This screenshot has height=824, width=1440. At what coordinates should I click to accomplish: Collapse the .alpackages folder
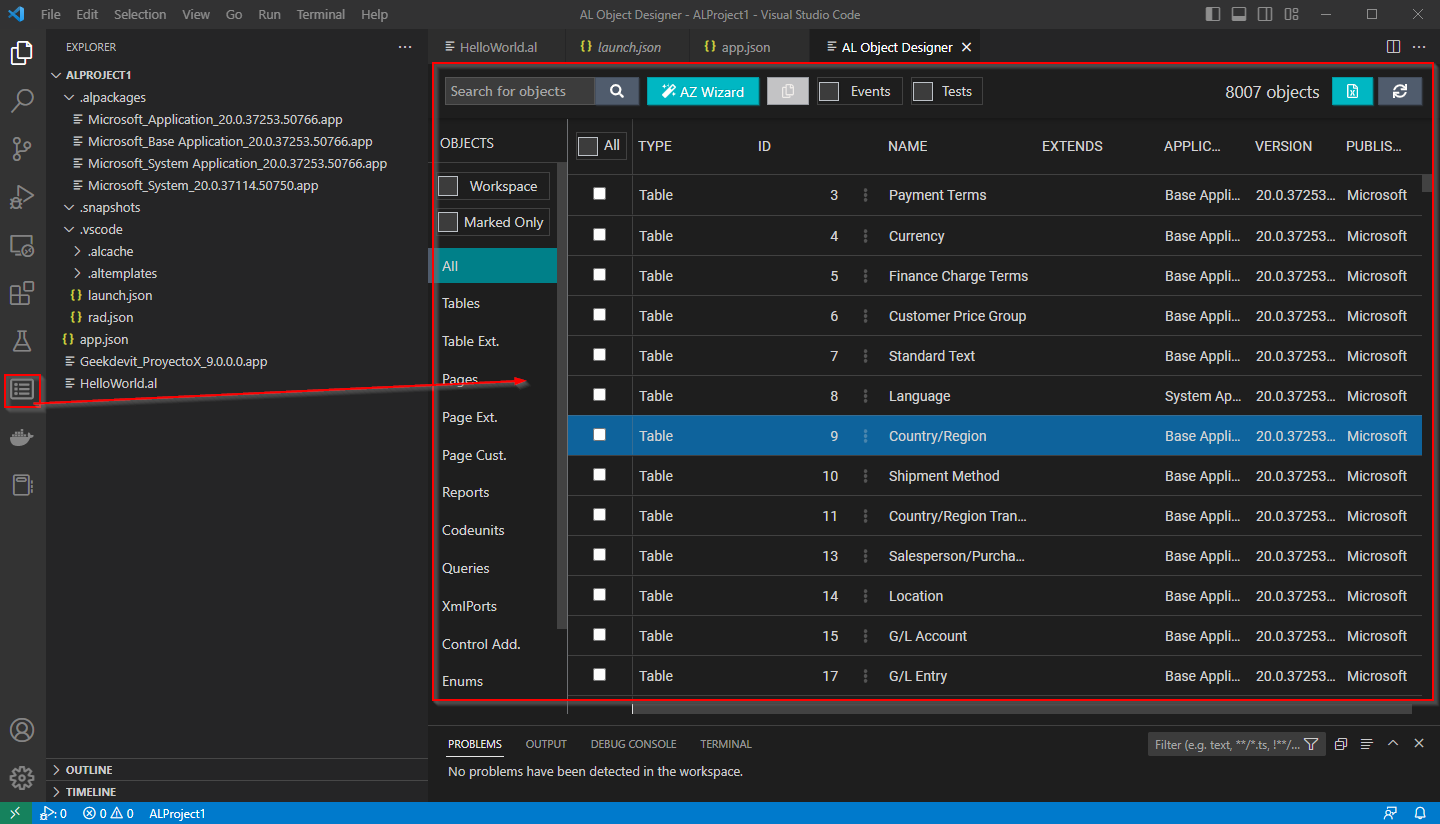(69, 98)
